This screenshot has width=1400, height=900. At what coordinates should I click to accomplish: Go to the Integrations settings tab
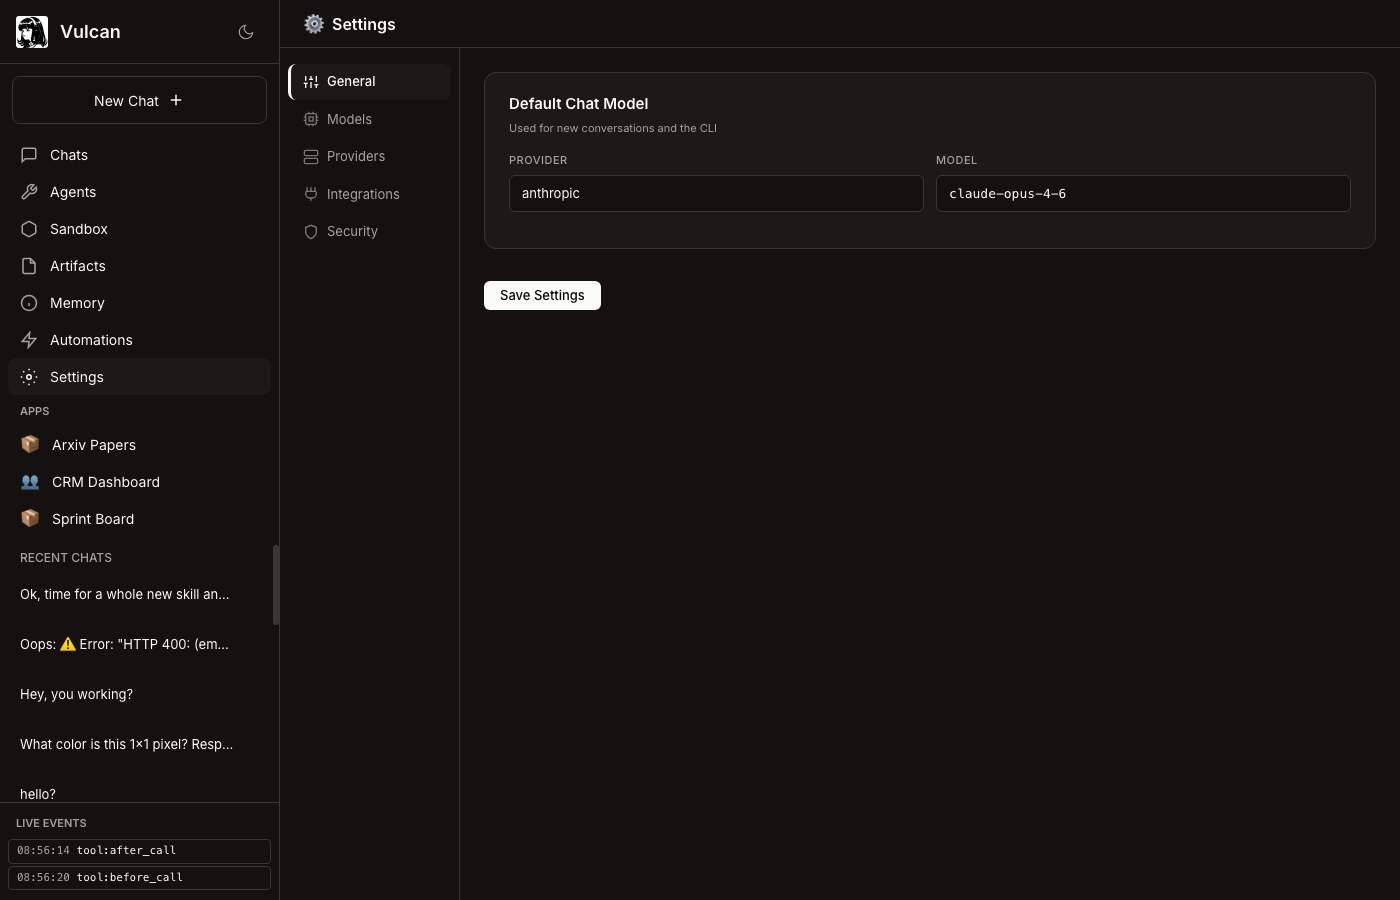coord(362,194)
